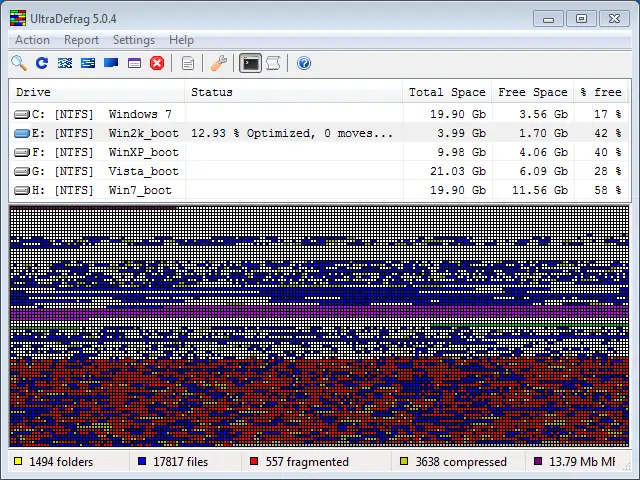Click the Optimize MFT purple window icon

134,63
